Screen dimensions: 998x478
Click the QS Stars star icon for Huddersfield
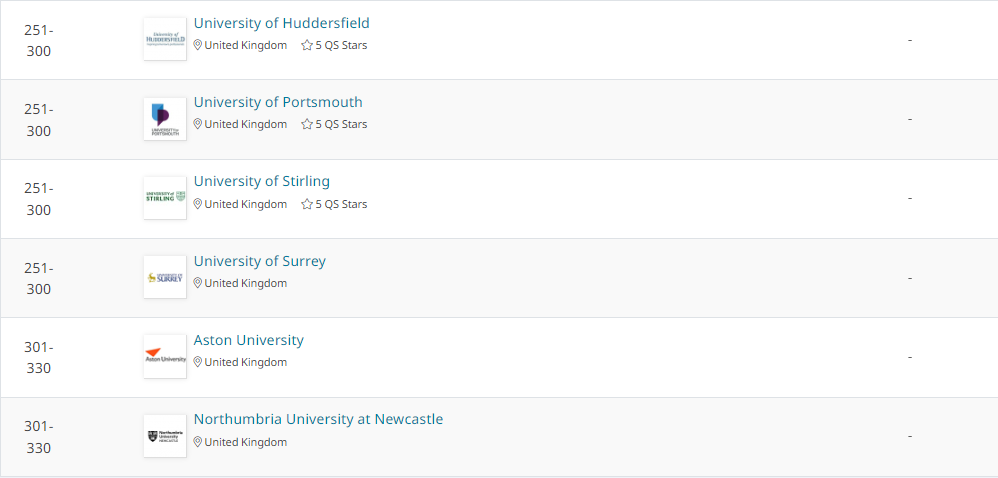coord(307,45)
